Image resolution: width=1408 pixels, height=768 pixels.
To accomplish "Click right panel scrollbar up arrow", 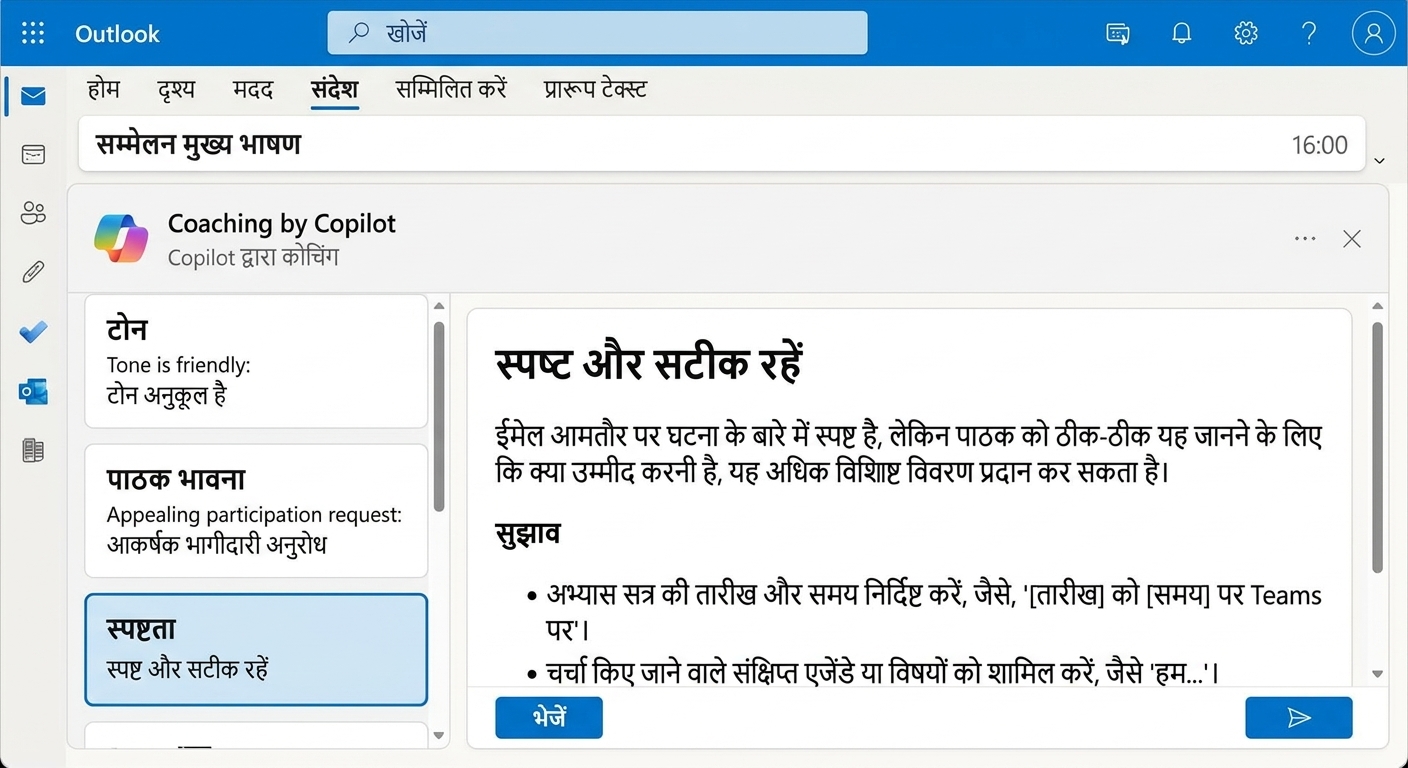I will pos(1378,306).
